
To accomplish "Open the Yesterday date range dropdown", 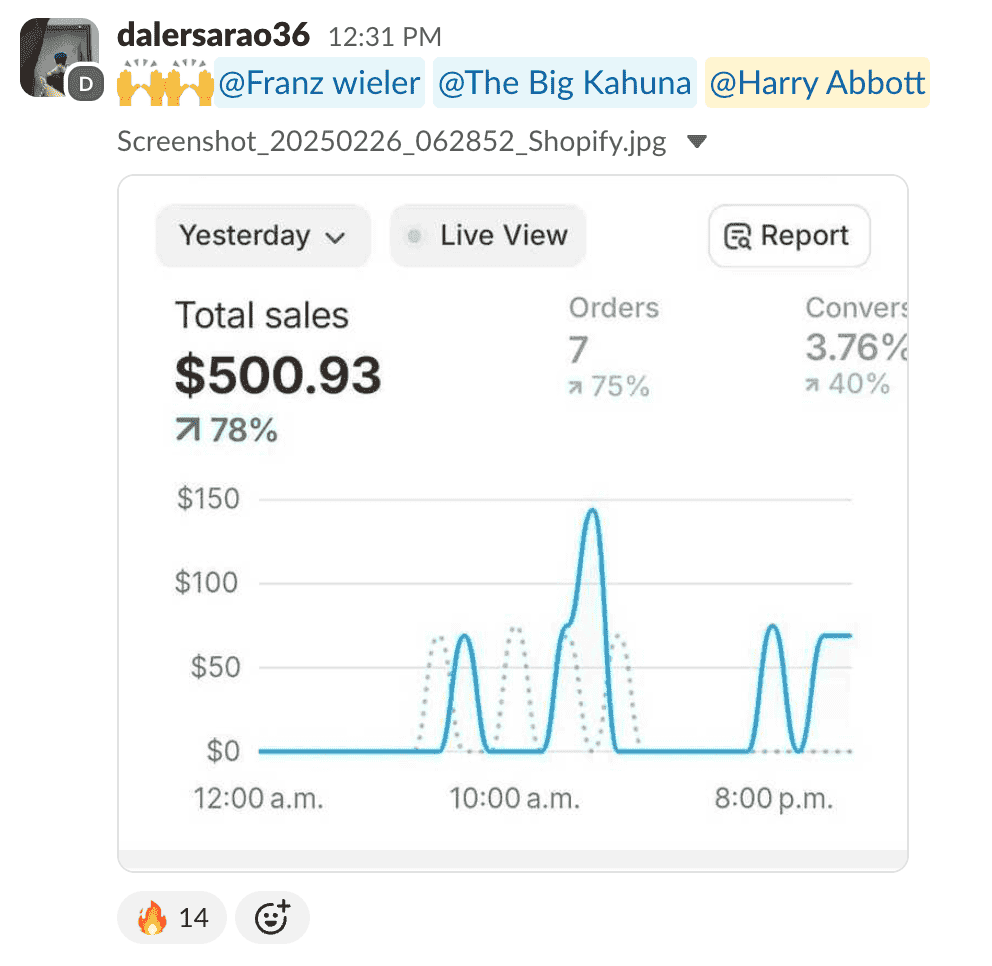I will click(262, 237).
